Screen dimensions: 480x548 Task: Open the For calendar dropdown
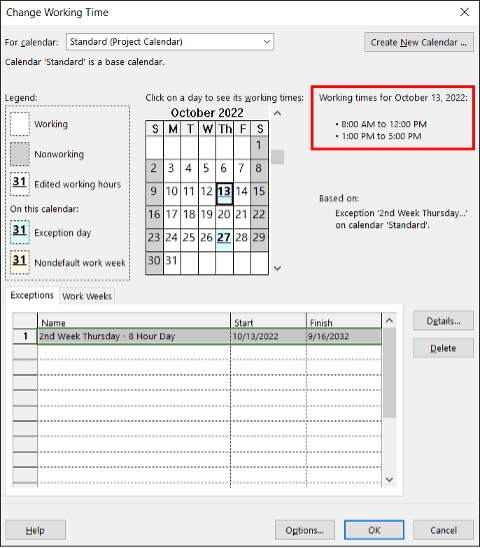pos(170,42)
